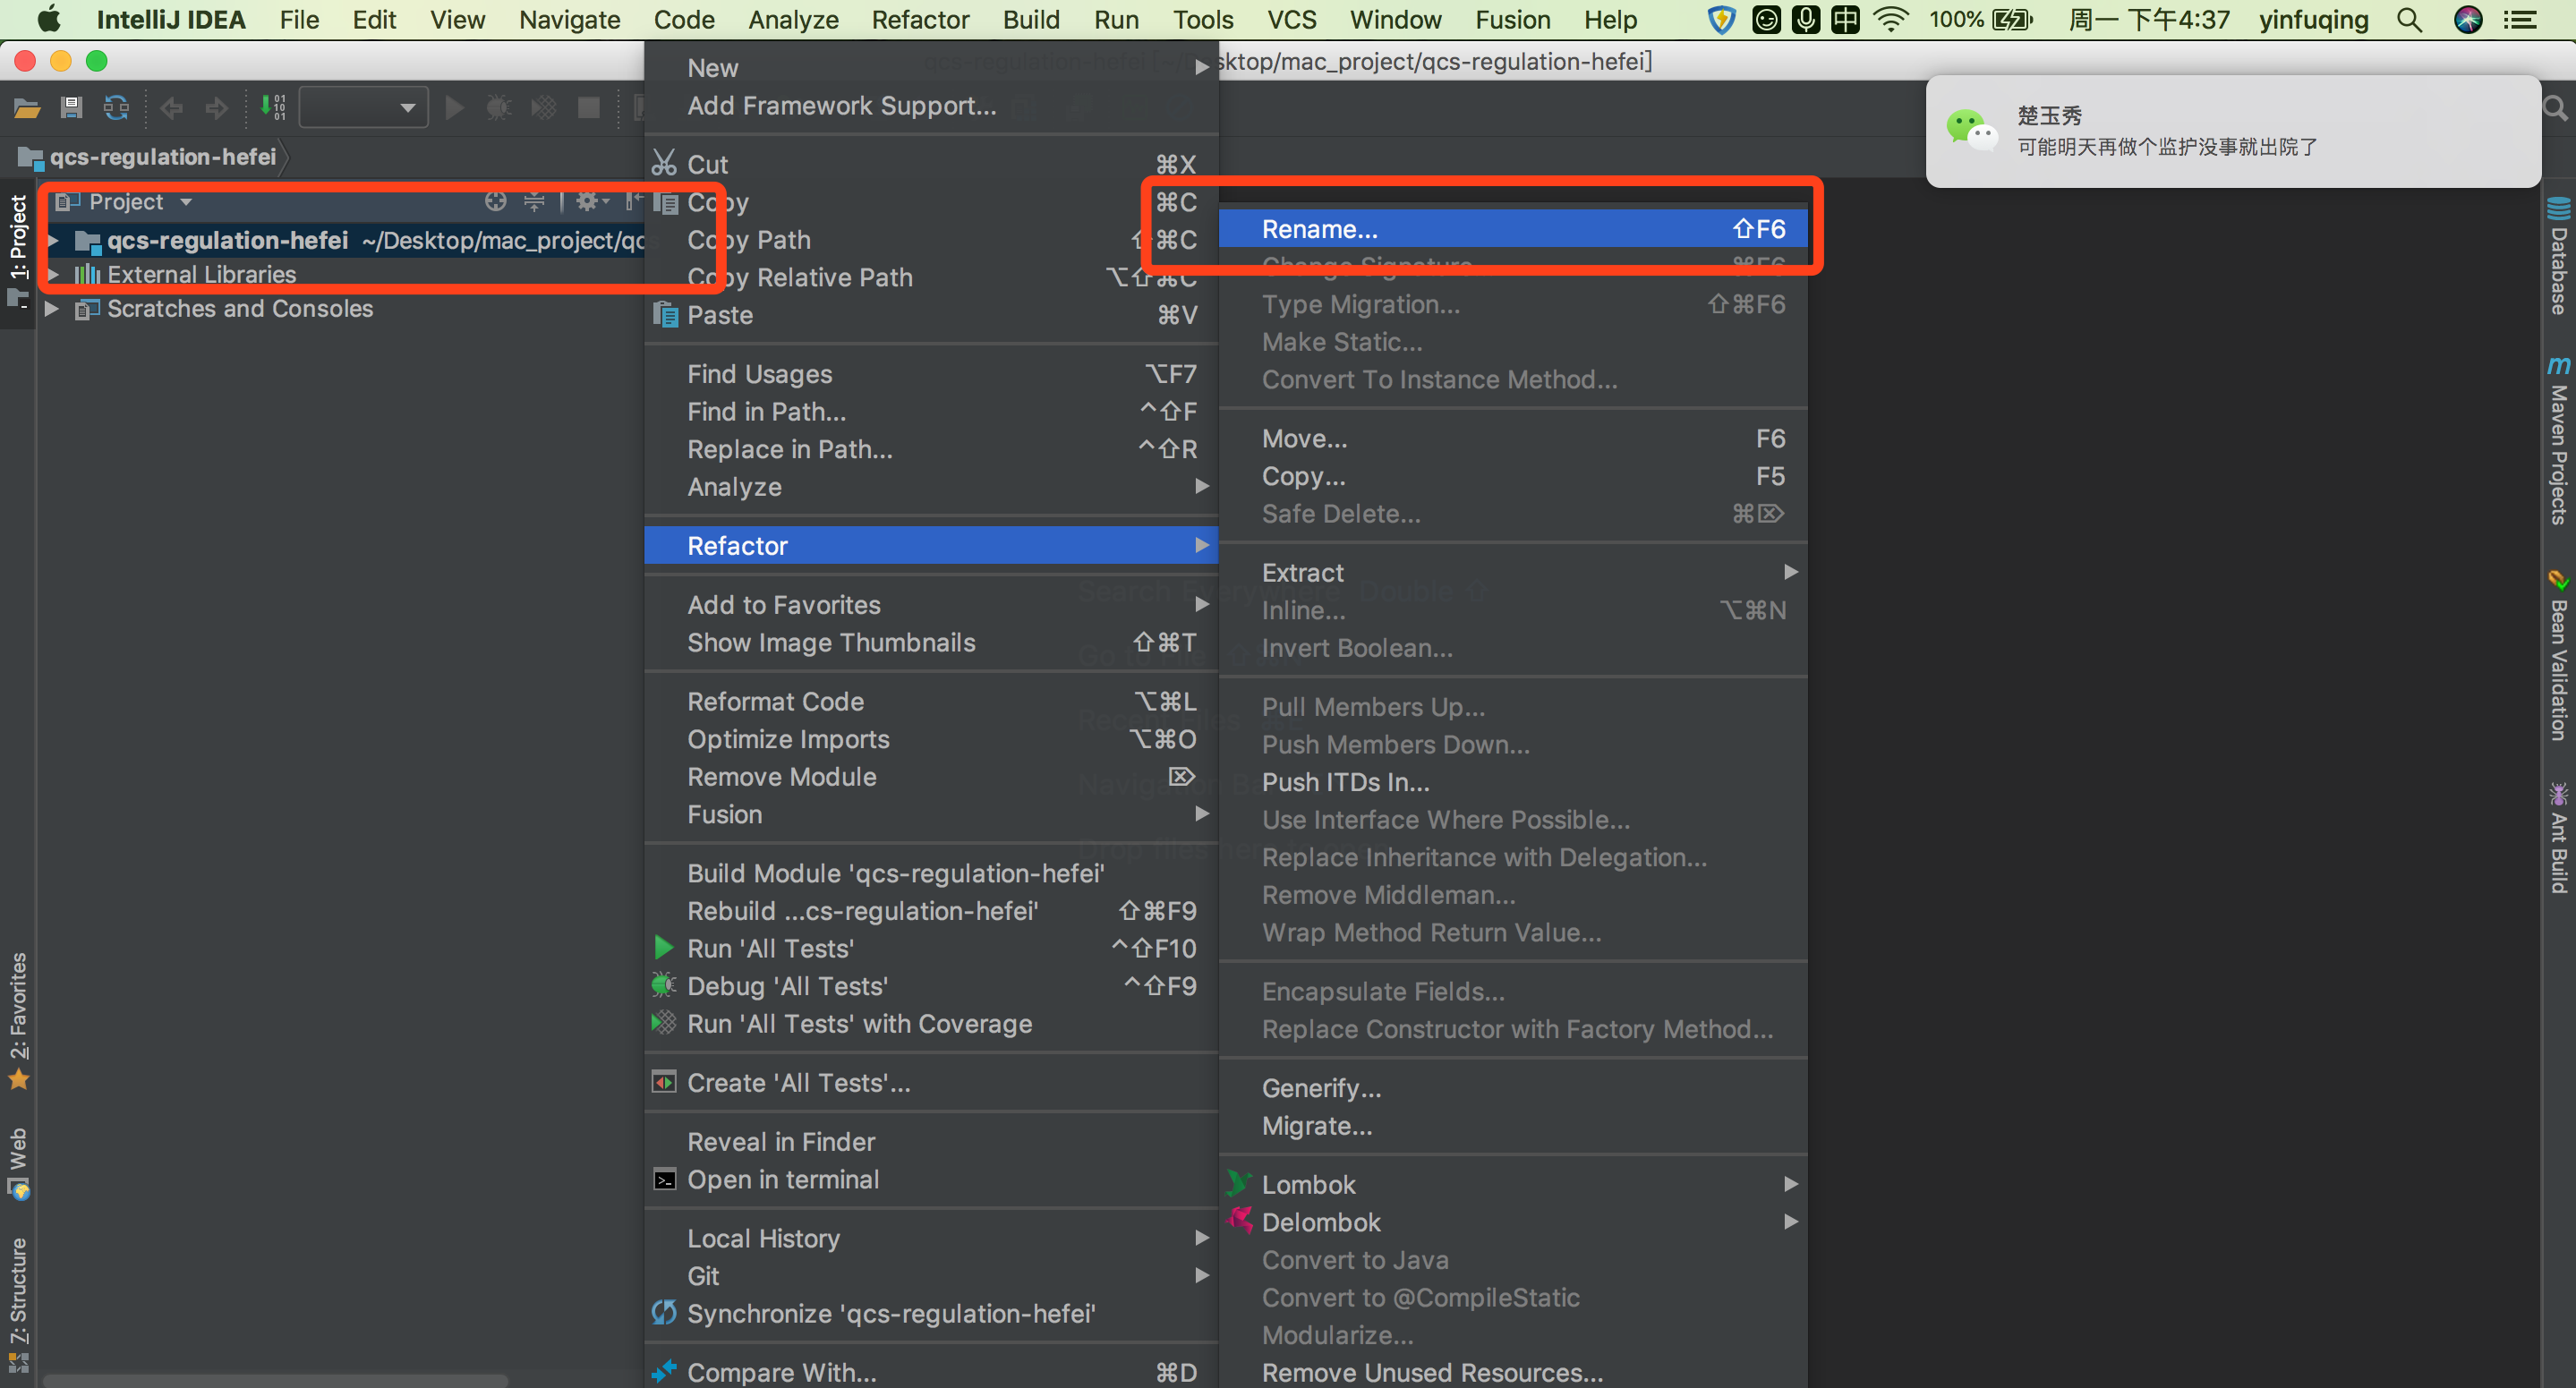Click the Wi-Fi icon in menu bar
The height and width of the screenshot is (1388, 2576).
coord(1890,20)
